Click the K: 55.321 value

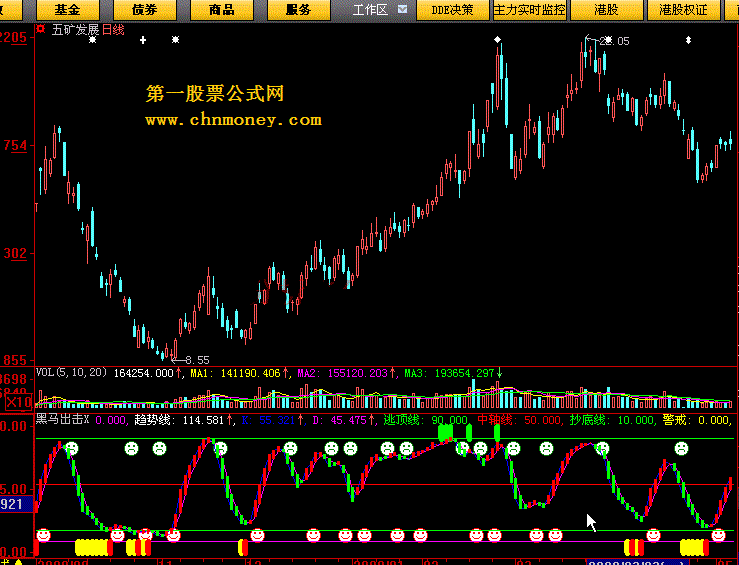271,419
